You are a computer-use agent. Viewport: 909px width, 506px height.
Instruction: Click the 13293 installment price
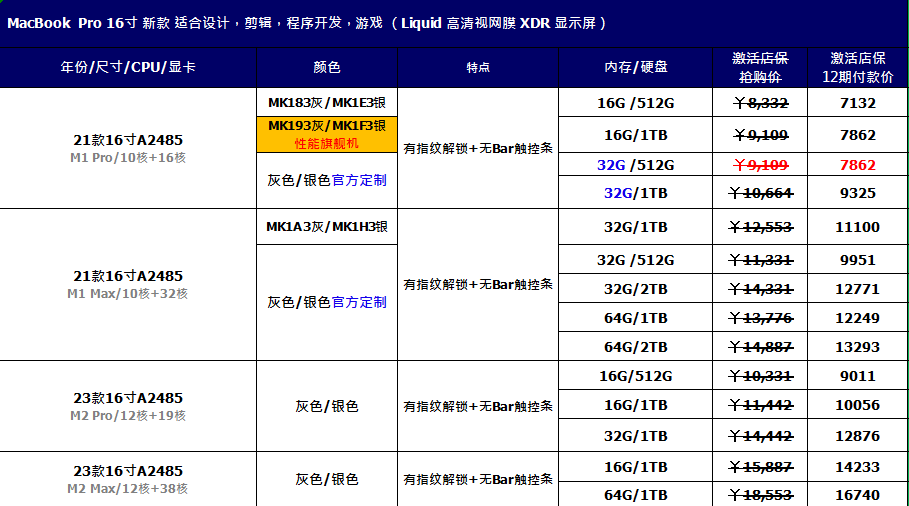click(858, 347)
